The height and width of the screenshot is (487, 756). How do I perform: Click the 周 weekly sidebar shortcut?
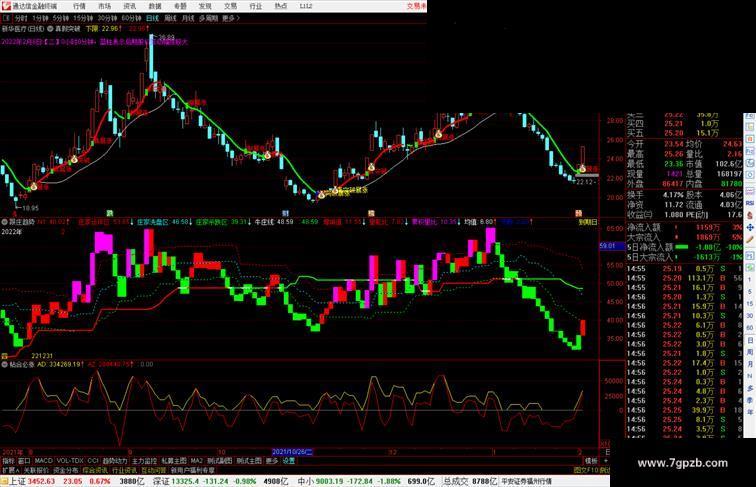[x=750, y=352]
